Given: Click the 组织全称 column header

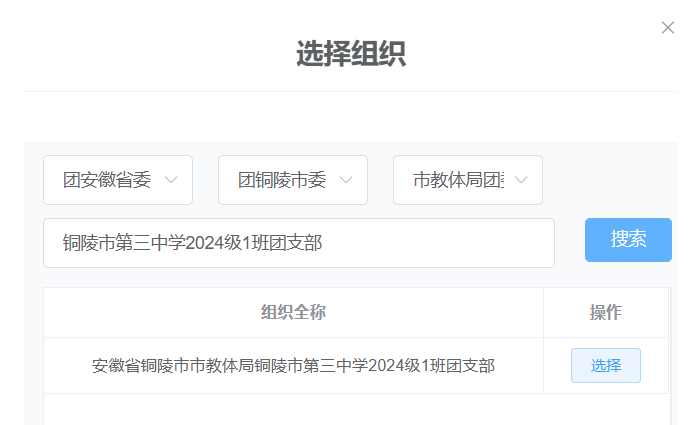Looking at the screenshot, I should click(293, 313).
